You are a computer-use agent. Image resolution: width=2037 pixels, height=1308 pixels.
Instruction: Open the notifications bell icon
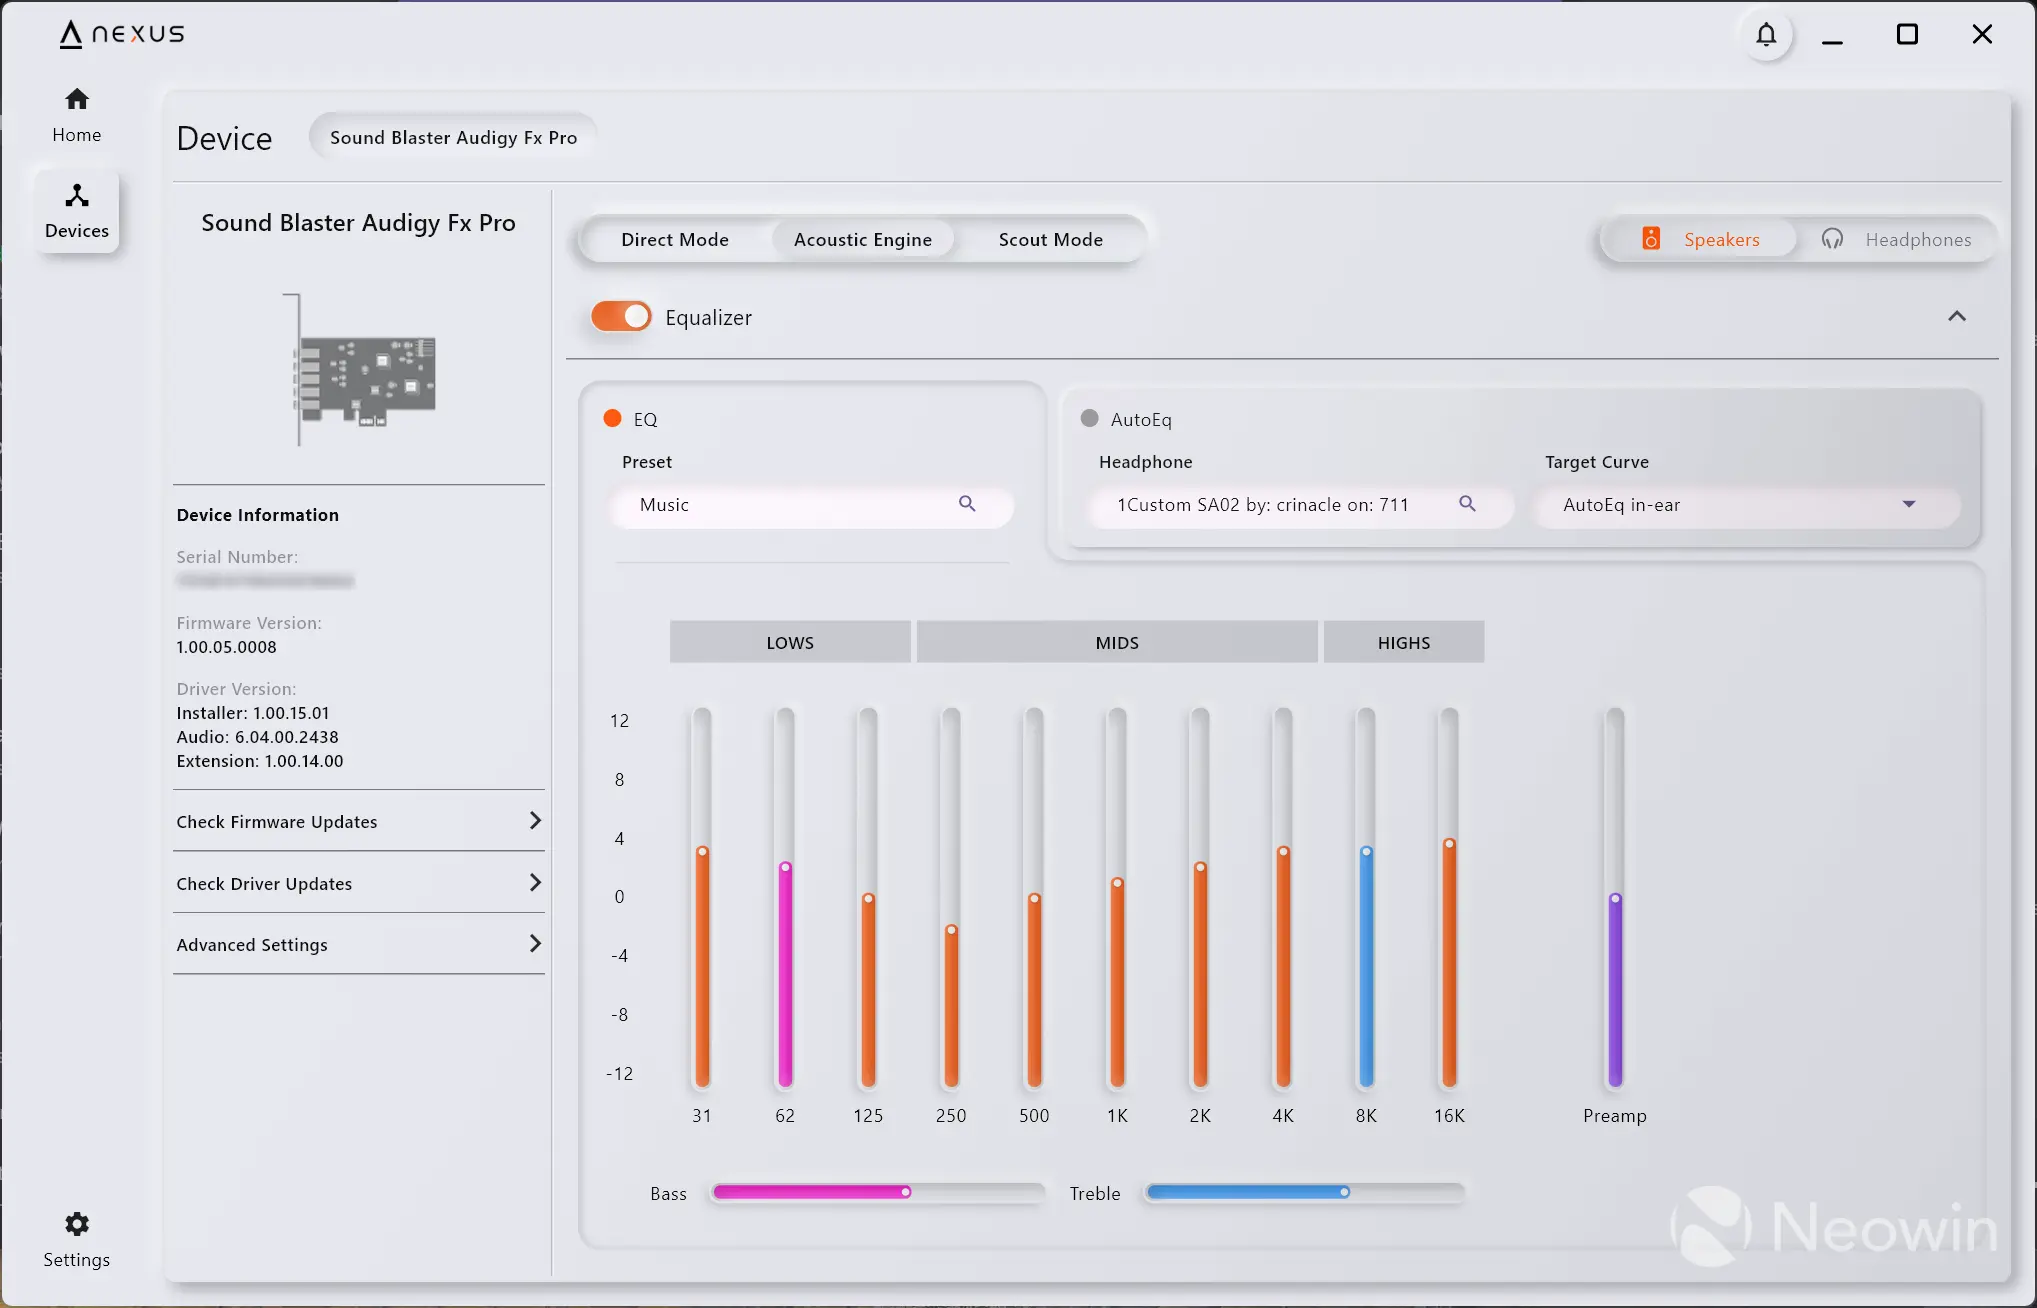(x=1766, y=35)
